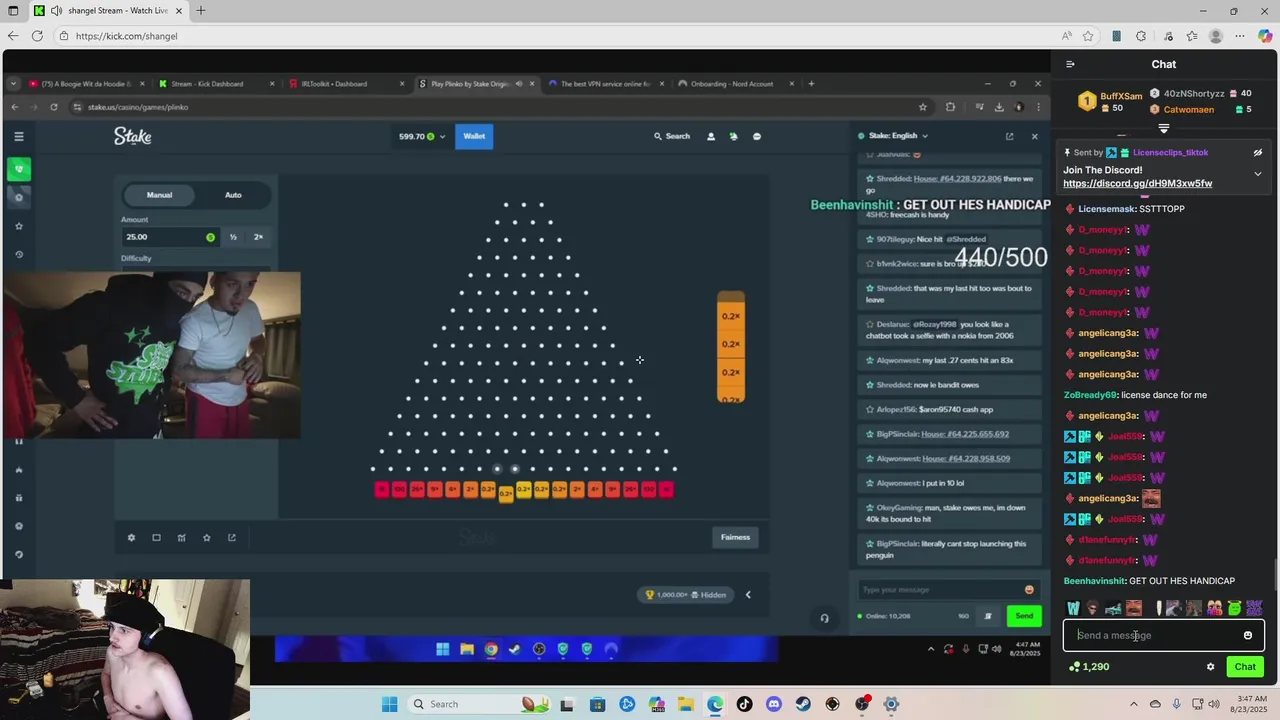This screenshot has height=720, width=1280.
Task: Click ZoBready69's username in chat
Action: (x=1090, y=395)
